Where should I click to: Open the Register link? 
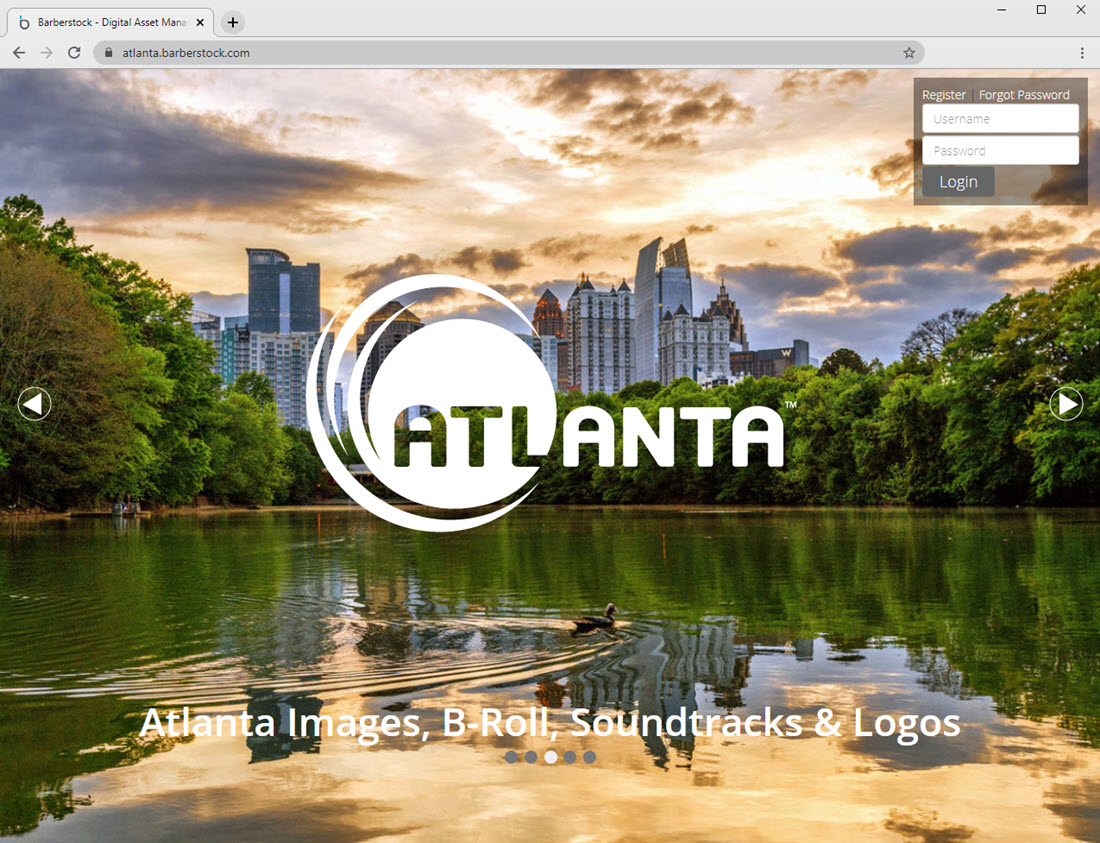click(x=944, y=95)
